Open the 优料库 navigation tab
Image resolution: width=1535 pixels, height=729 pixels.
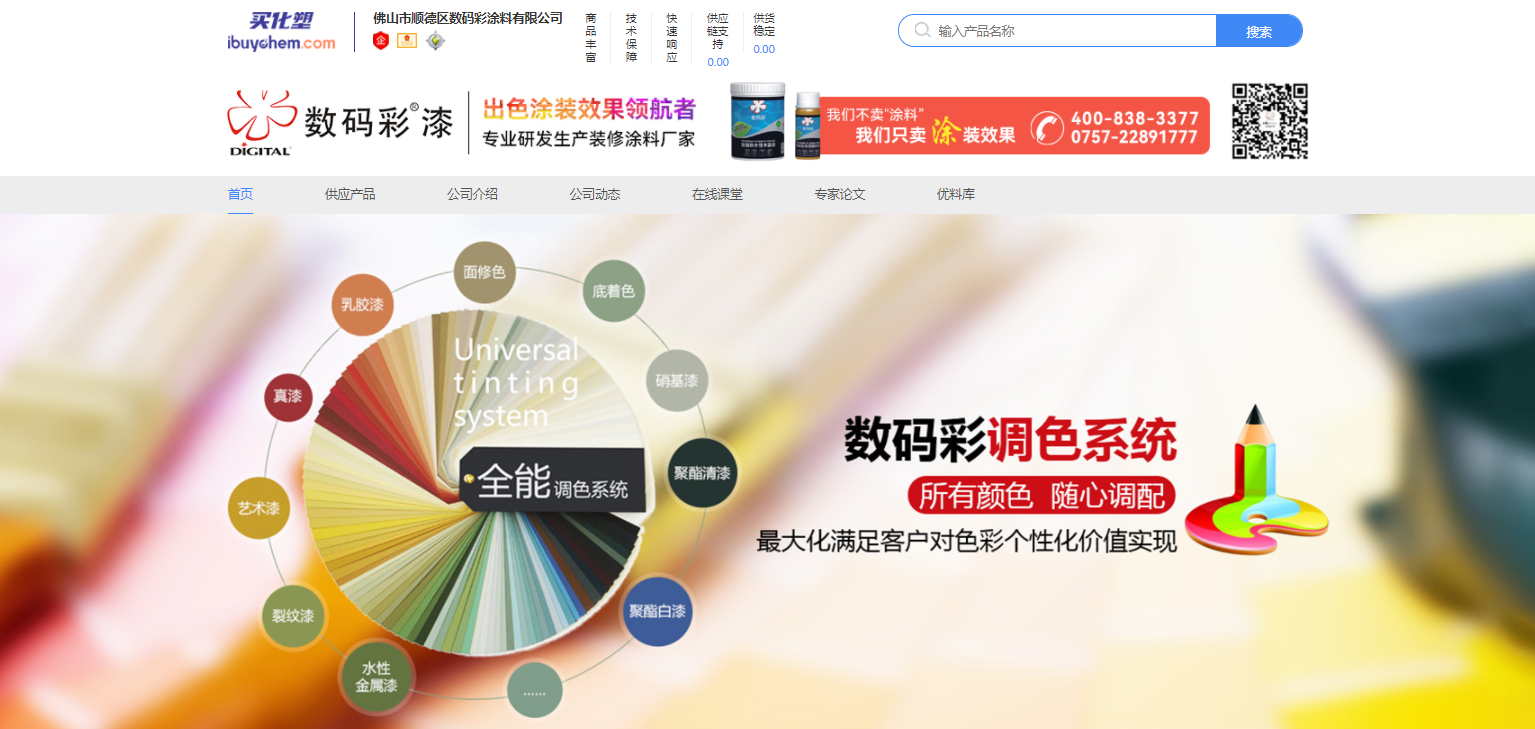(956, 194)
